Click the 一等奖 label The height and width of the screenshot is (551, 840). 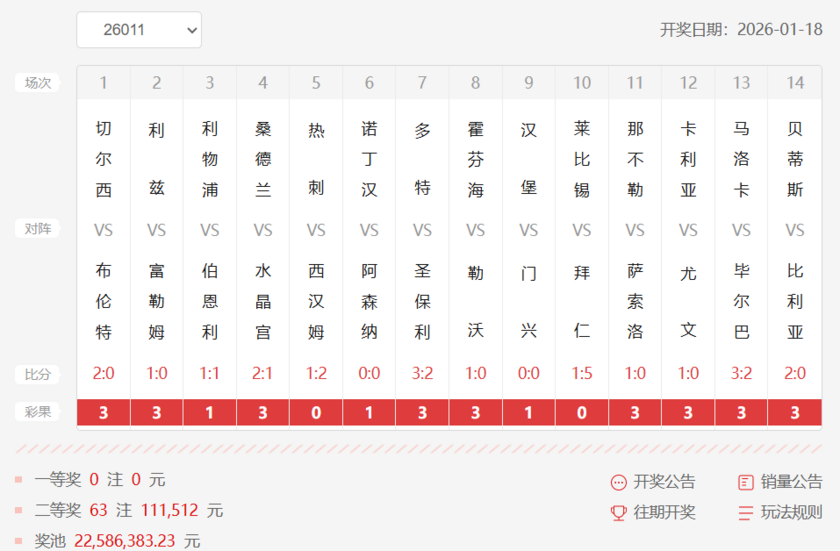(58, 480)
